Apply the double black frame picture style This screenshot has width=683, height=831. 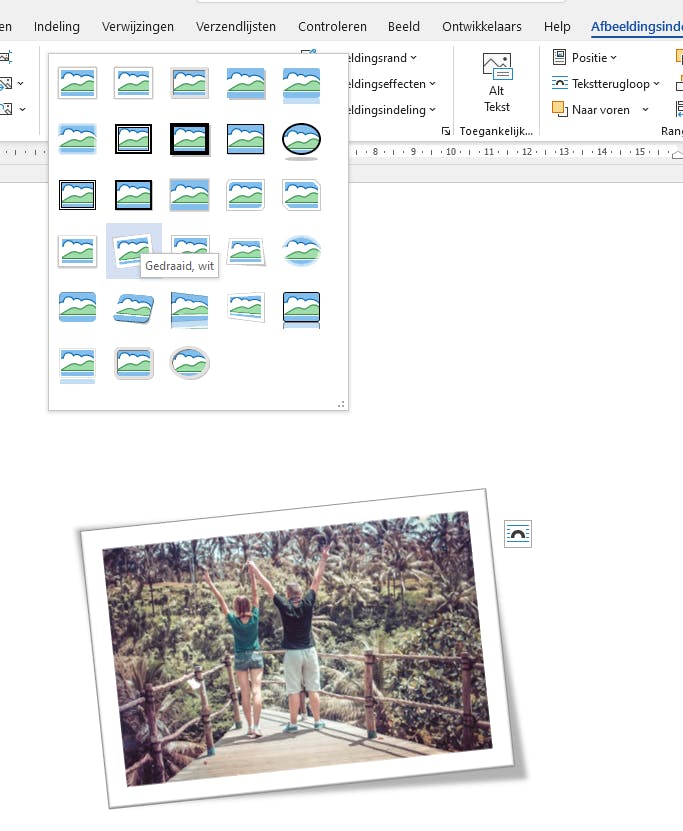pyautogui.click(x=134, y=139)
